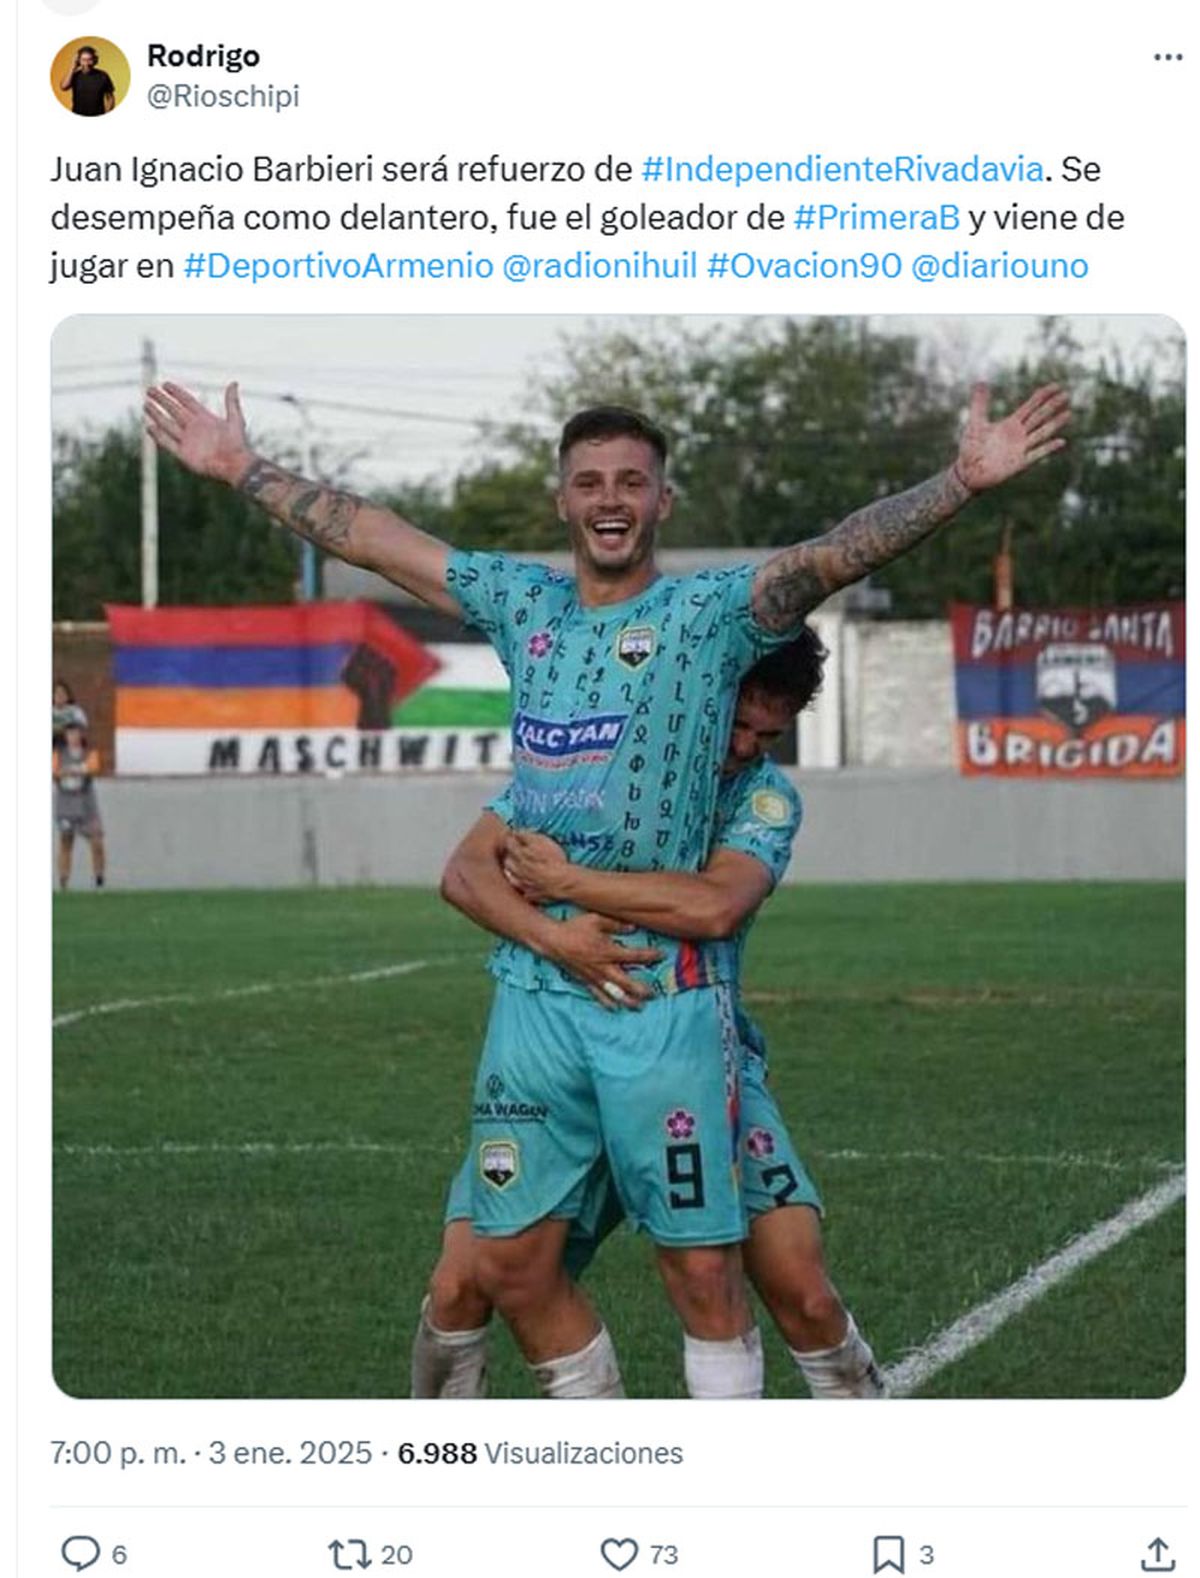Viewport: 1200px width, 1578px height.
Task: Open the #IndependienteRivadavia hashtag
Action: point(842,169)
